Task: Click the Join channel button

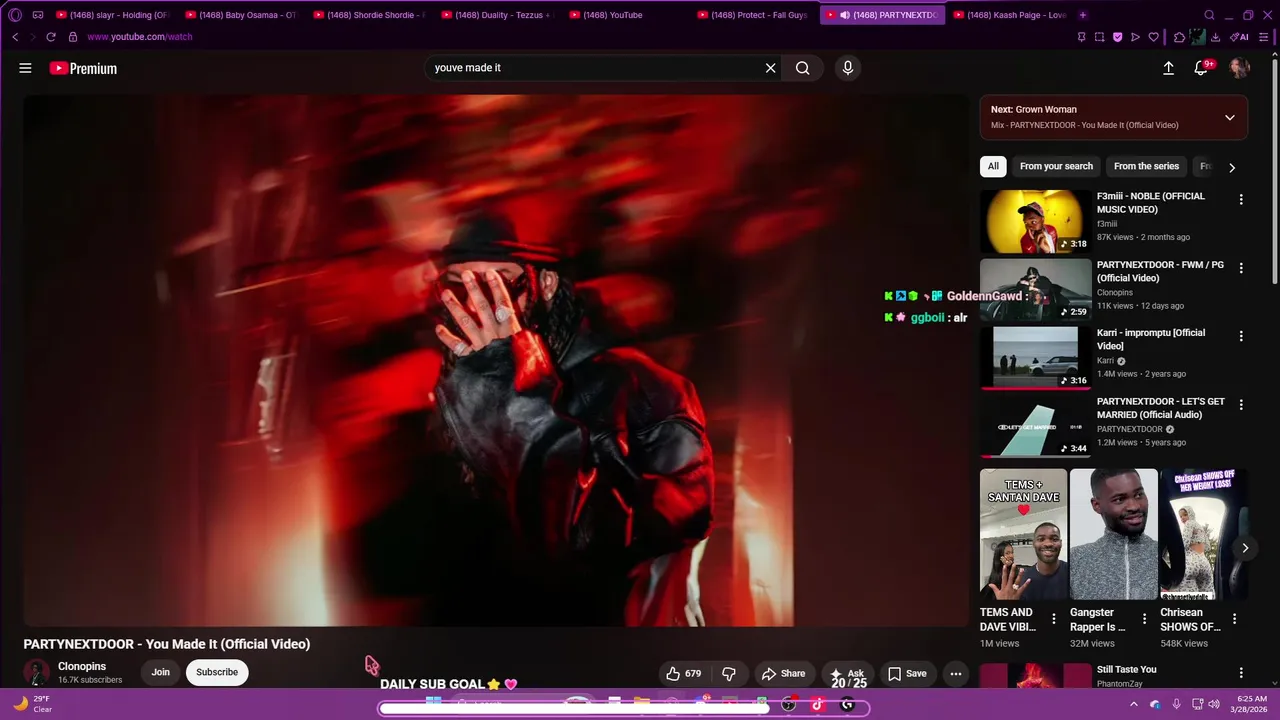Action: point(161,672)
